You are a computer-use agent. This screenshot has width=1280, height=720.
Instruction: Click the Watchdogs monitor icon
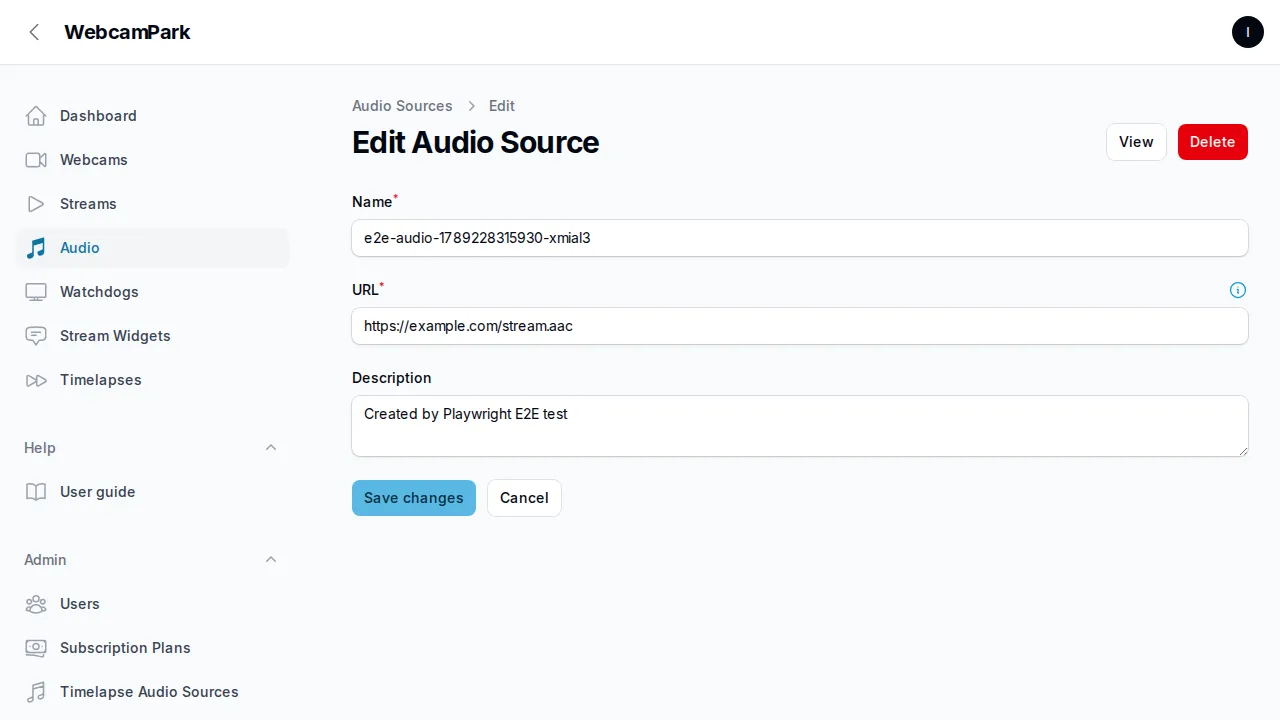[x=36, y=292]
